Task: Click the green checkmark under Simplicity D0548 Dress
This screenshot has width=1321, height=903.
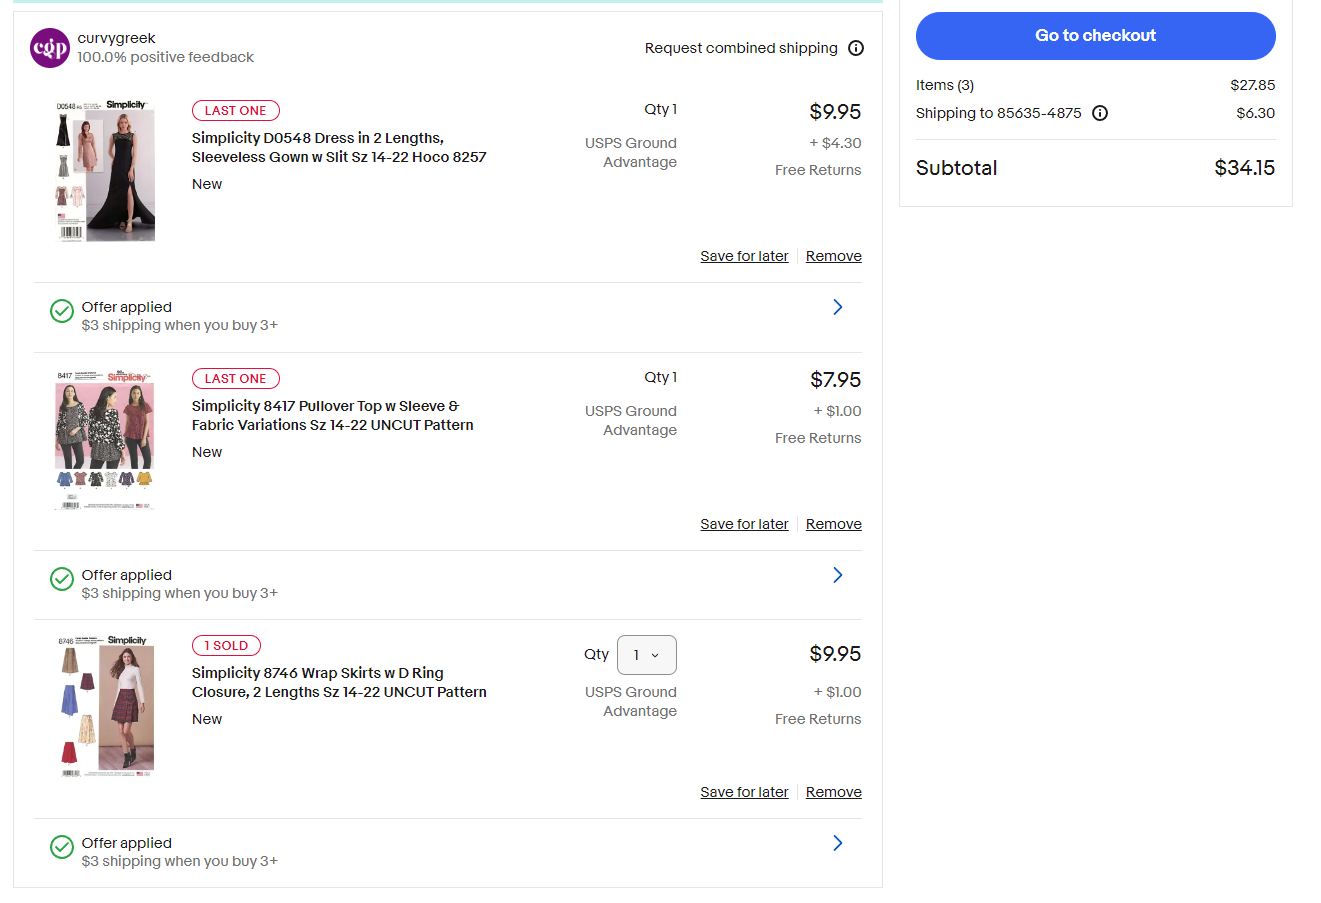Action: click(x=62, y=312)
